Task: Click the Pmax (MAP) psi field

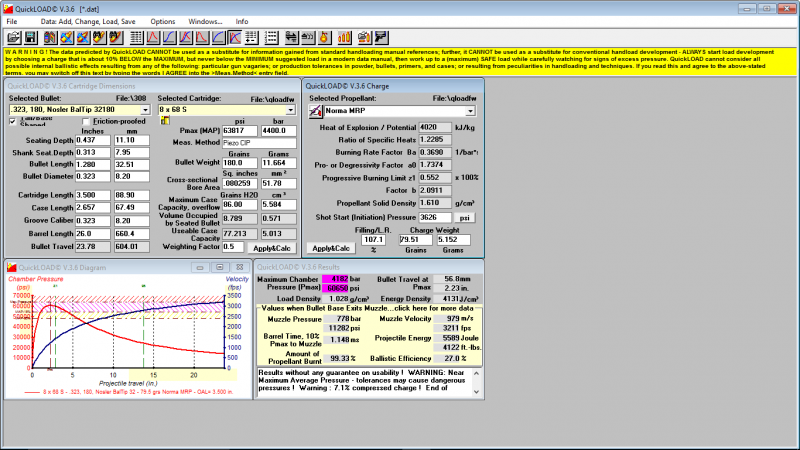Action: [239, 131]
